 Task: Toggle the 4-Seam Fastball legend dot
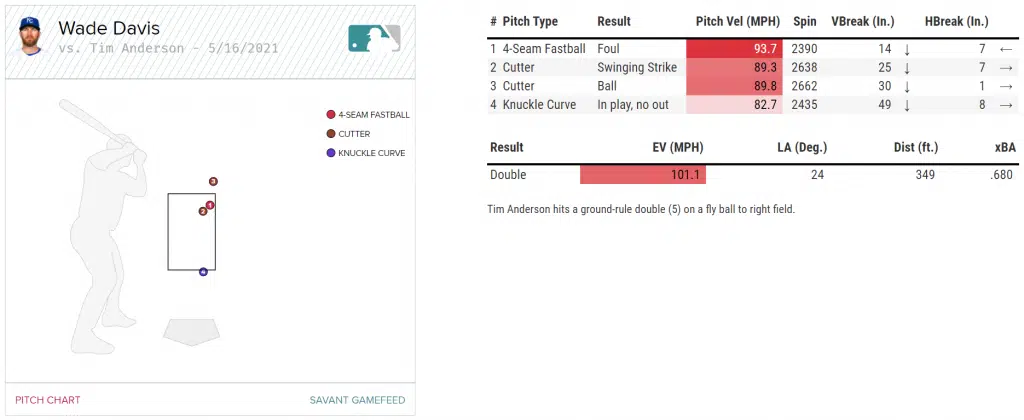pos(330,114)
